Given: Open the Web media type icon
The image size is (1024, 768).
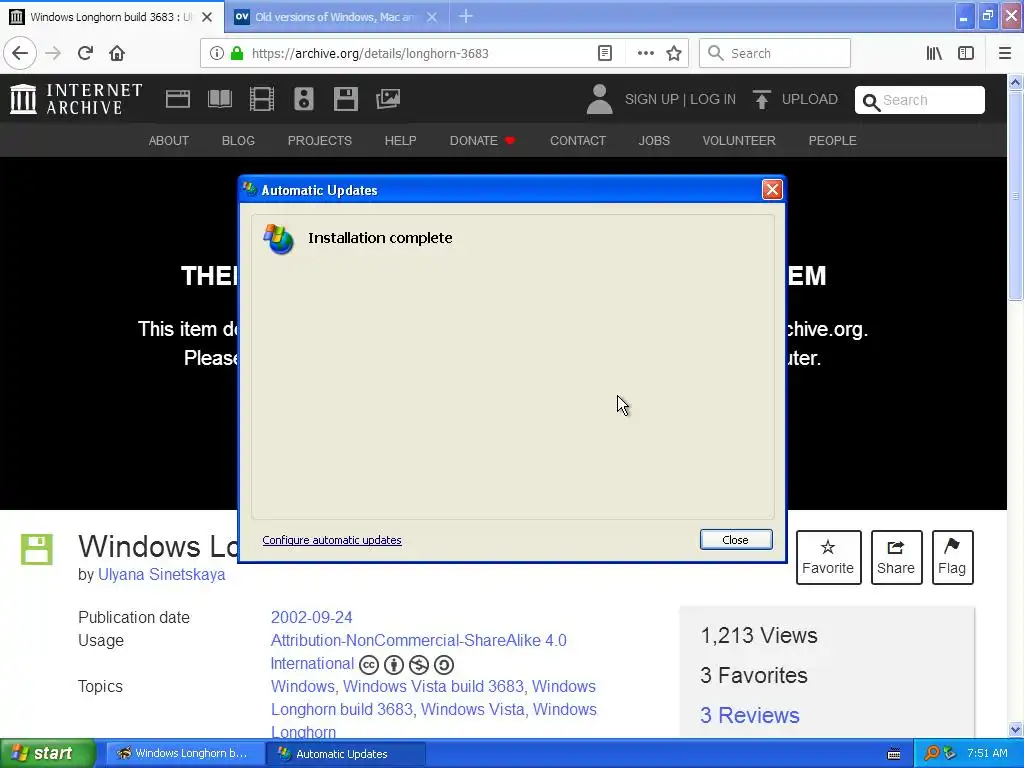Looking at the screenshot, I should (x=178, y=99).
